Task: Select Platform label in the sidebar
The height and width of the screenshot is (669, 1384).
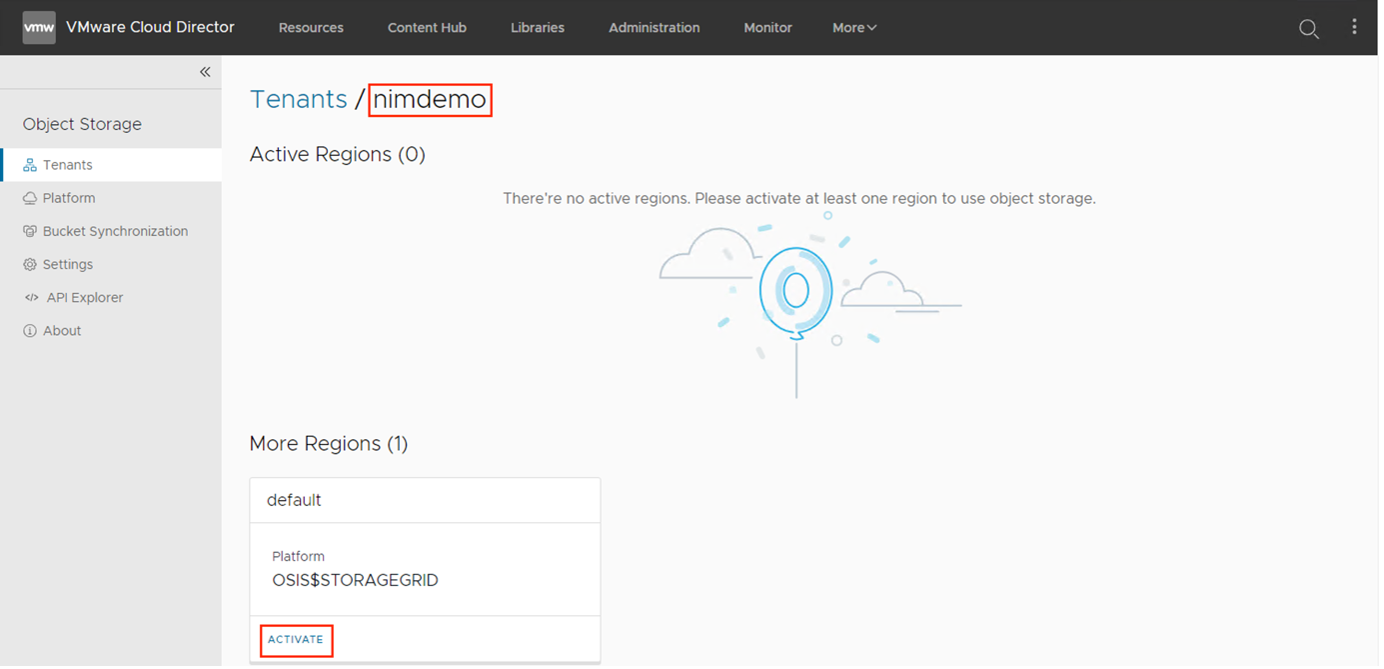Action: pos(69,198)
